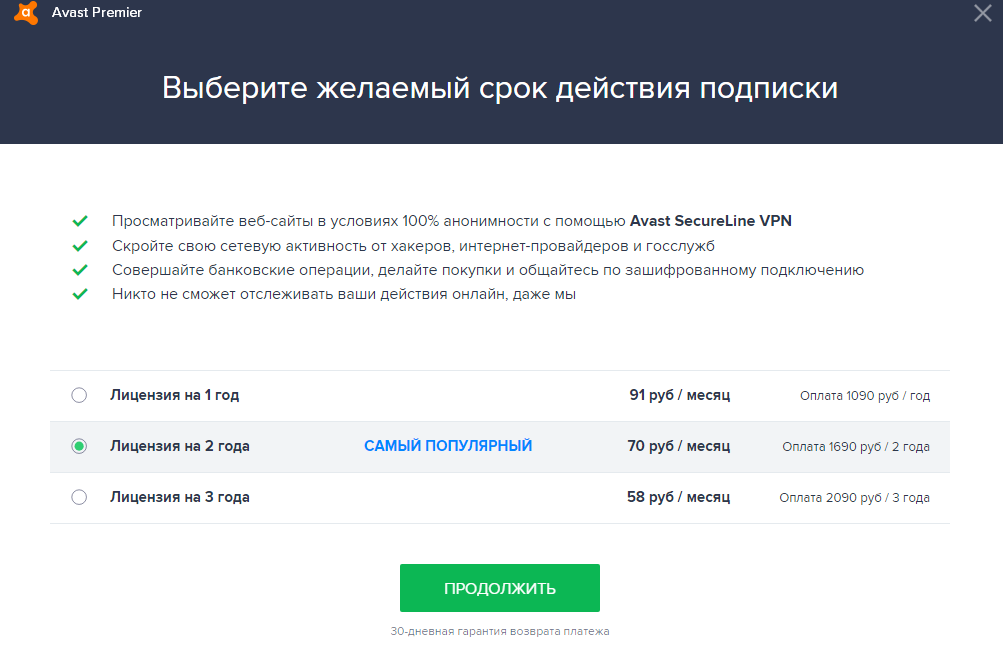Click the 91 руб / месяц price
This screenshot has width=1003, height=657.
(x=679, y=395)
